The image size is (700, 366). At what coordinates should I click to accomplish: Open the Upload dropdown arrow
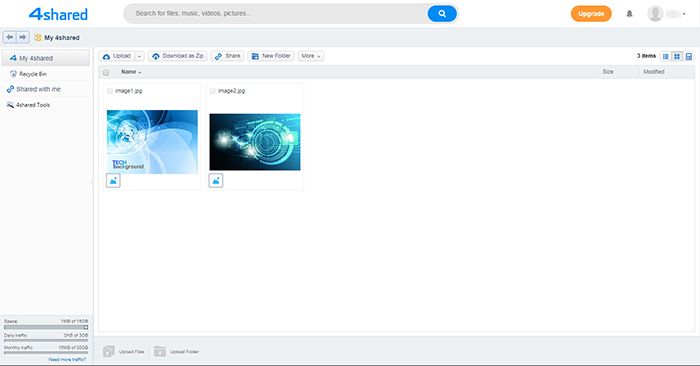coord(139,56)
